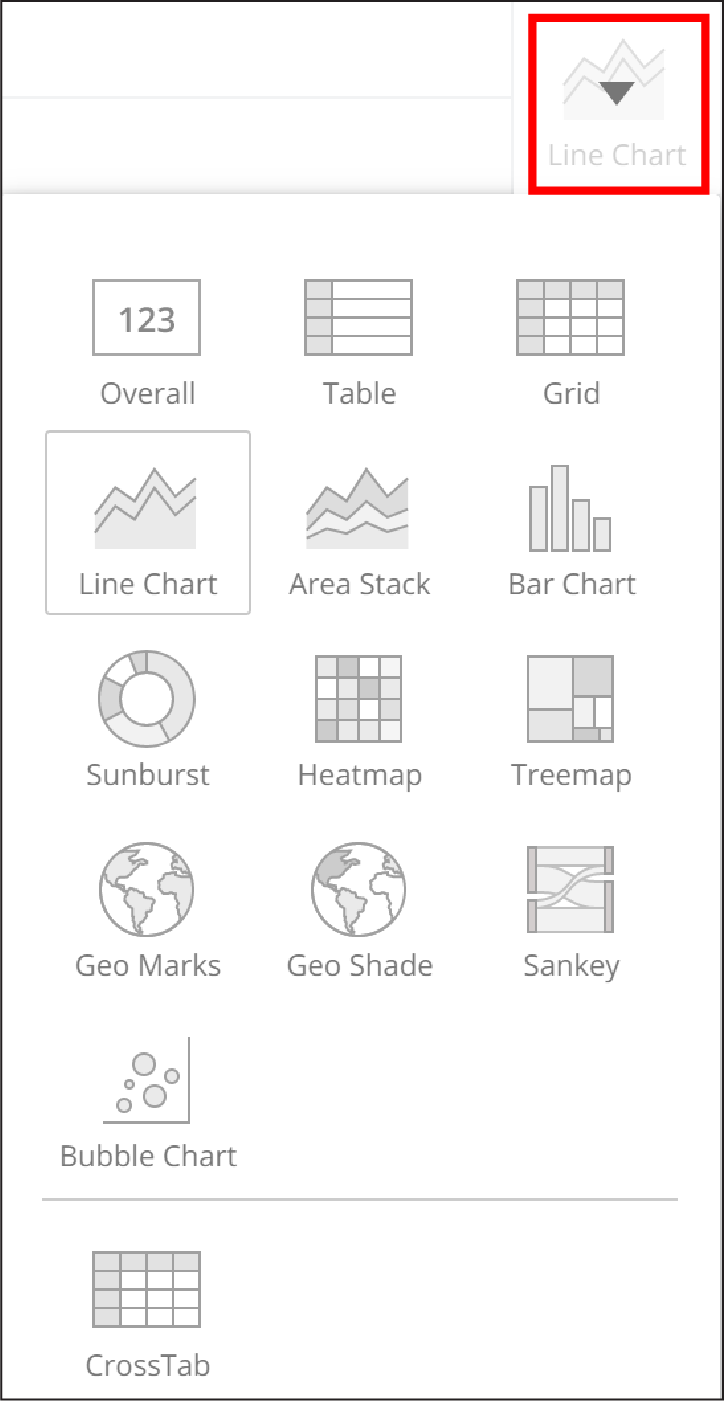
Task: Pick the Sankey diagram icon
Action: pos(570,890)
